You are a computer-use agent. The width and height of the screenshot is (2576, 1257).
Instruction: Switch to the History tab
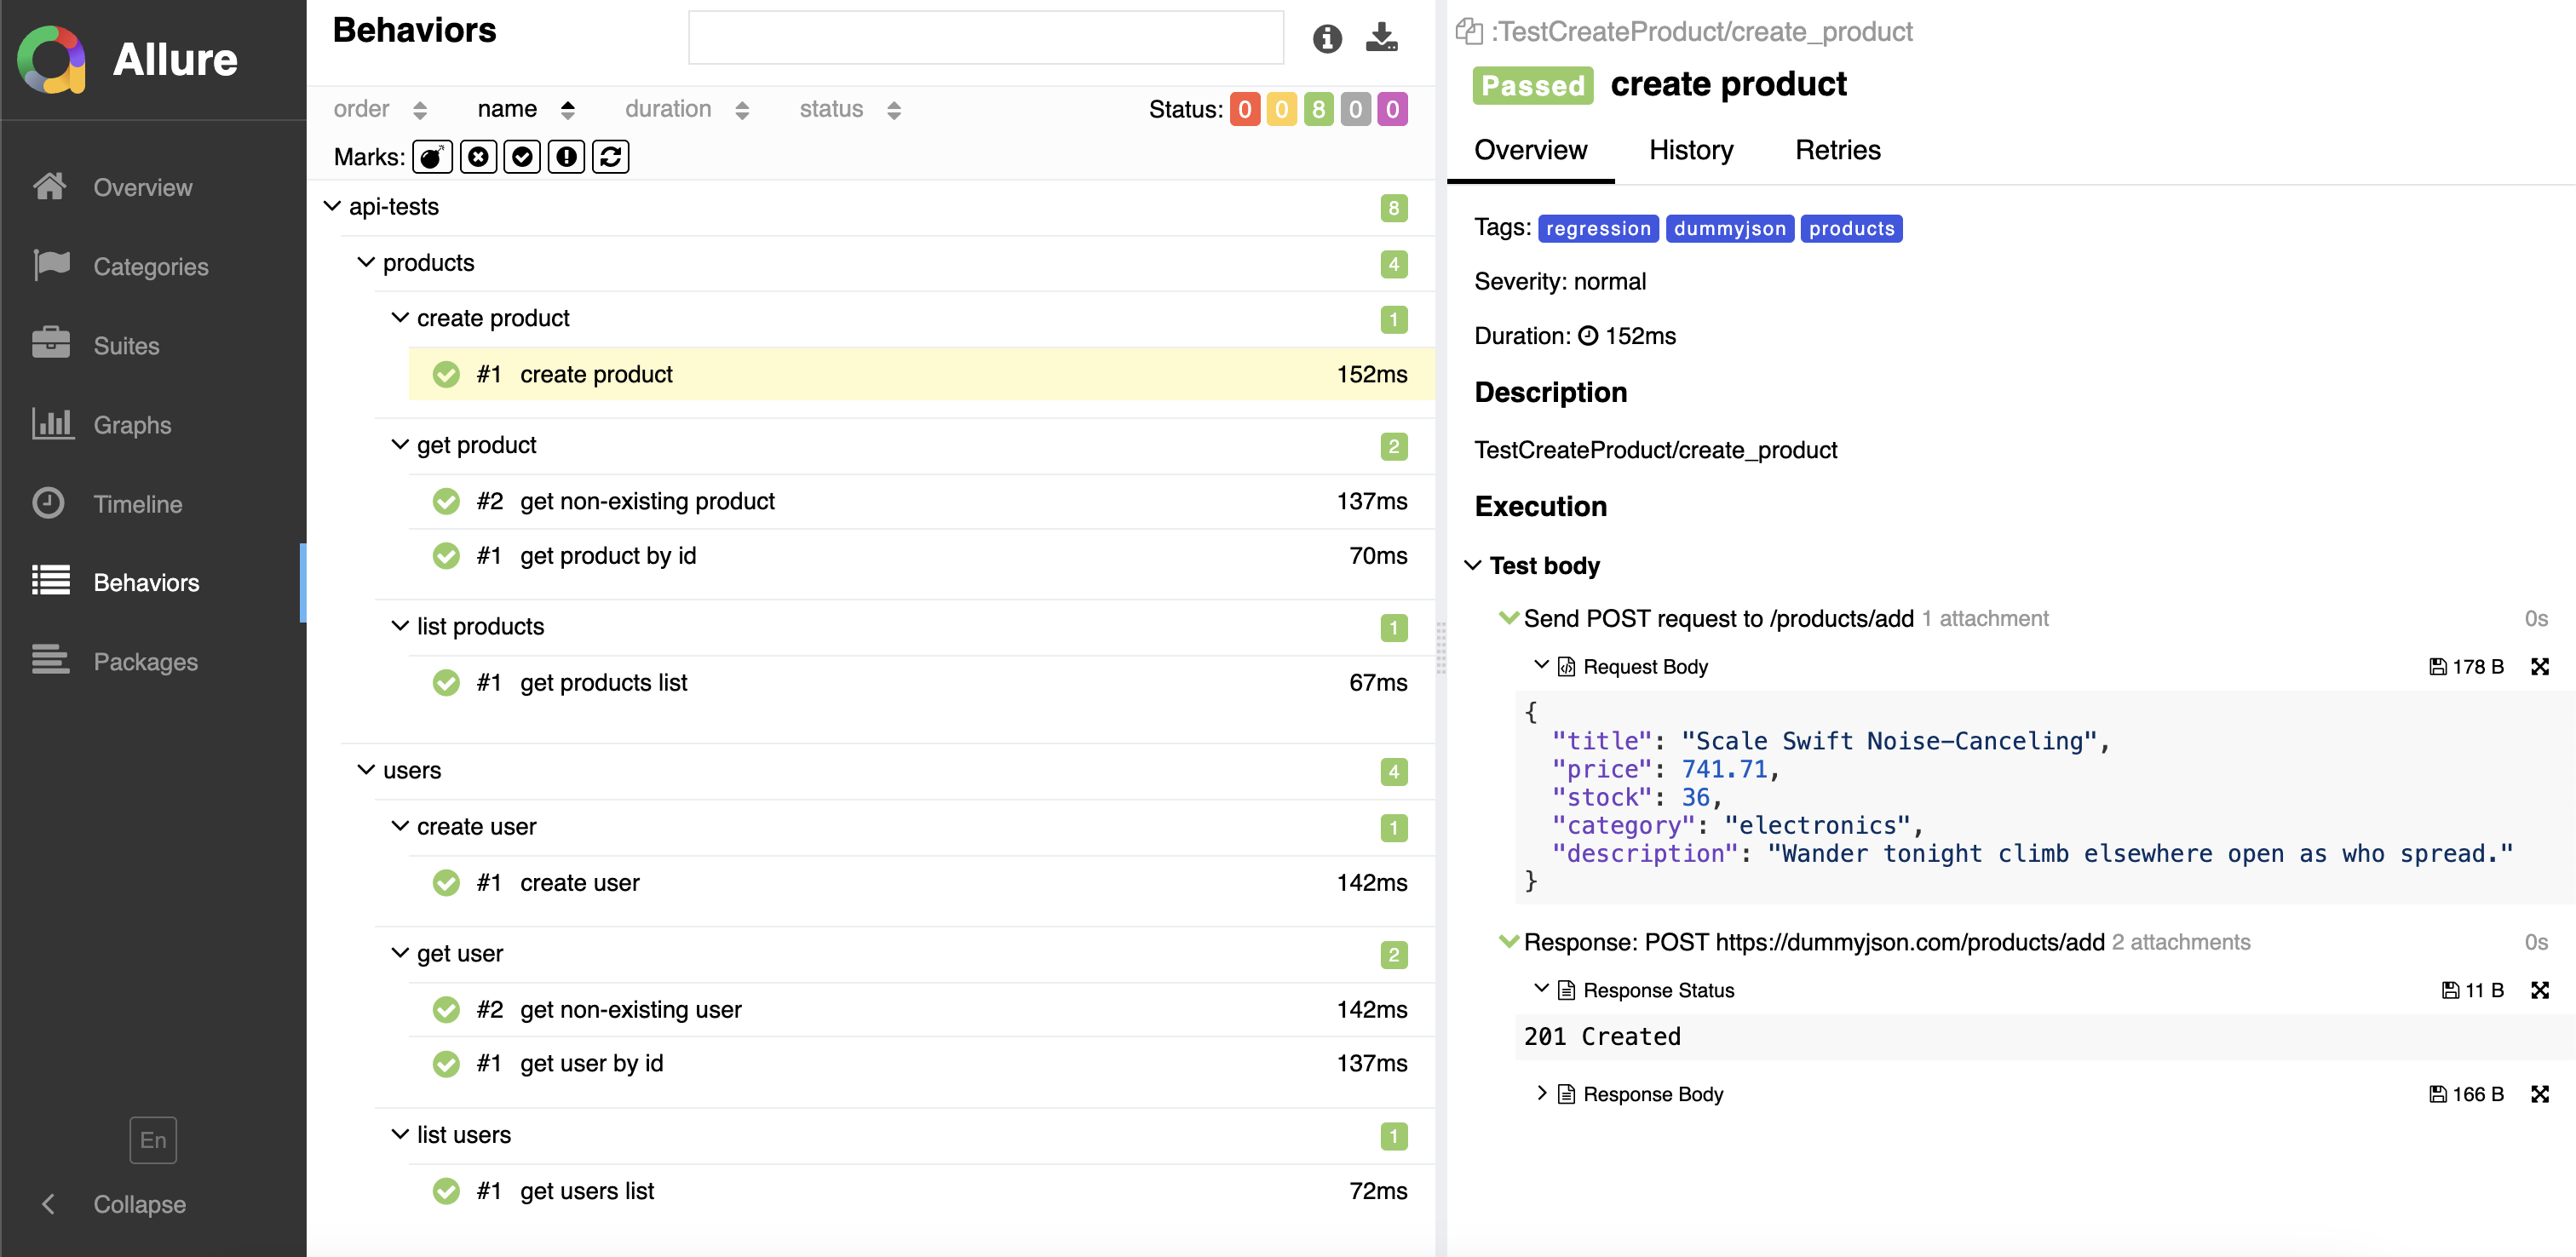tap(1690, 150)
